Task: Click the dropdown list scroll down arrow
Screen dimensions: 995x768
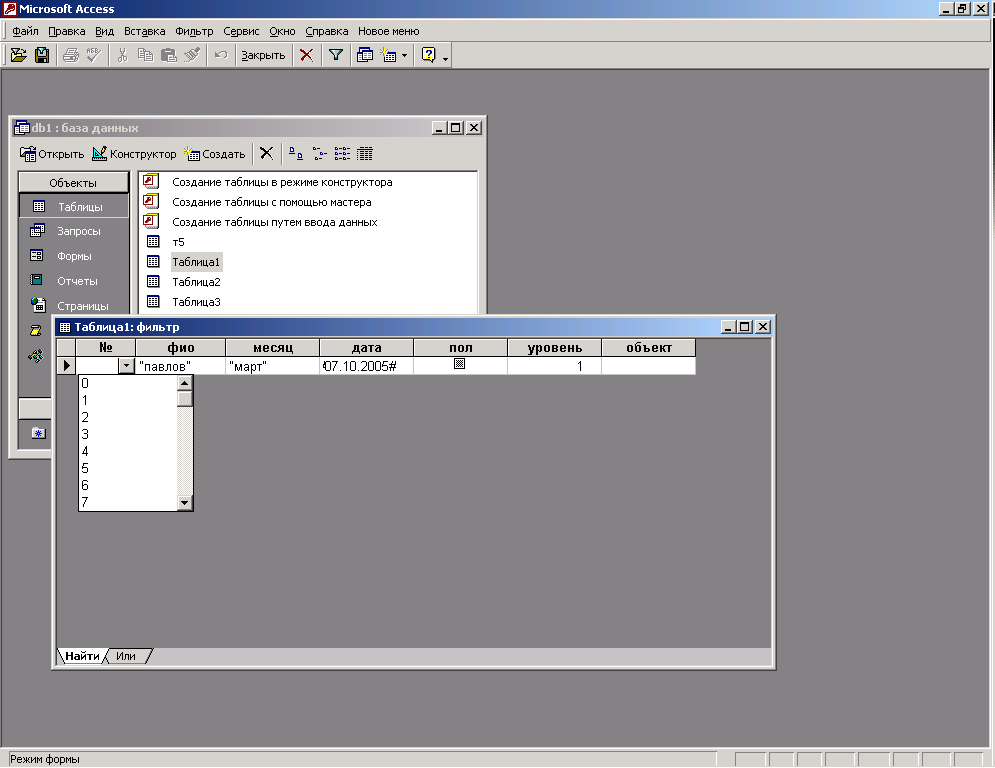Action: point(185,503)
